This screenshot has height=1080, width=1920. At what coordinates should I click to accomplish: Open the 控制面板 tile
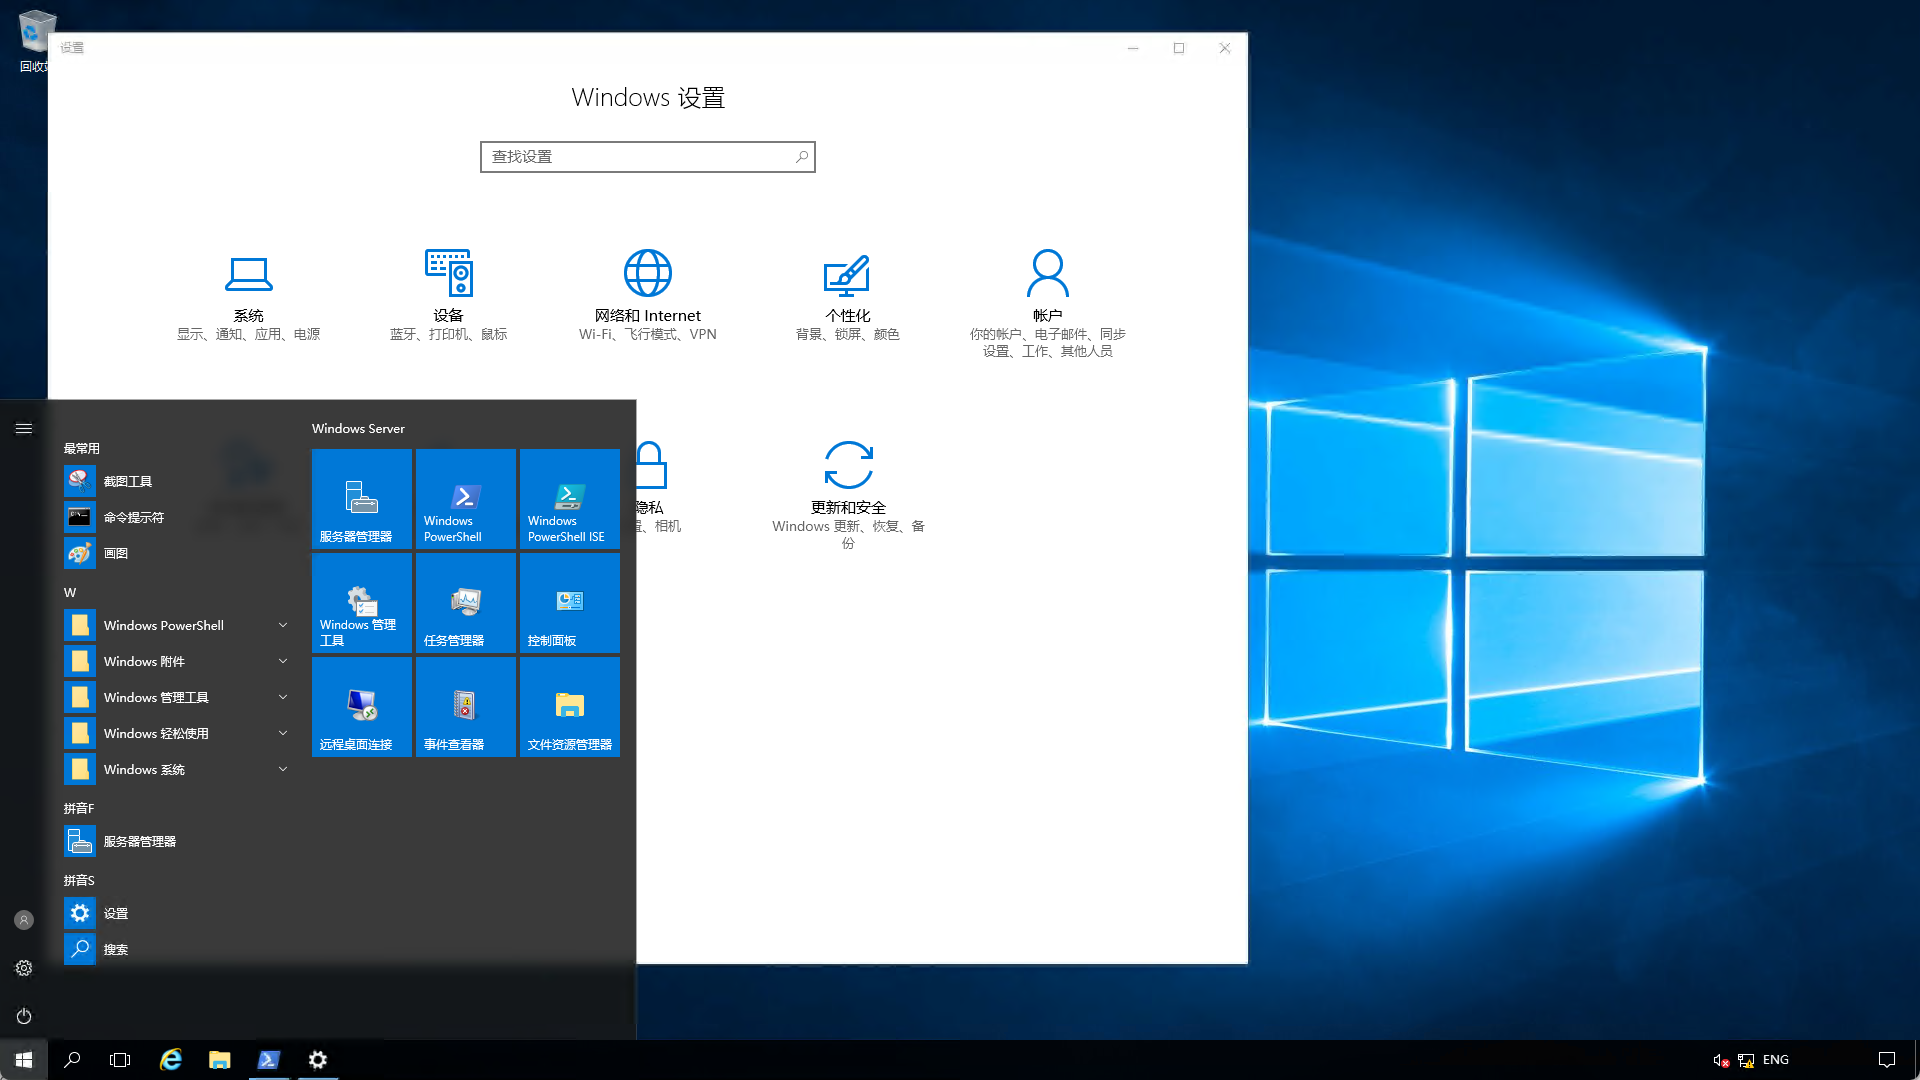click(x=570, y=603)
